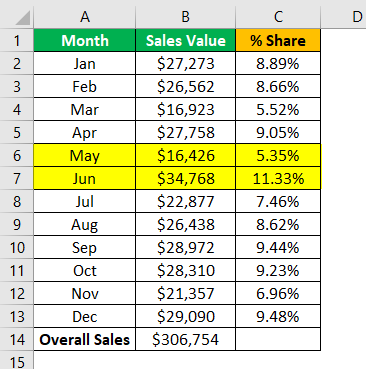Select row 14 header

click(x=17, y=339)
